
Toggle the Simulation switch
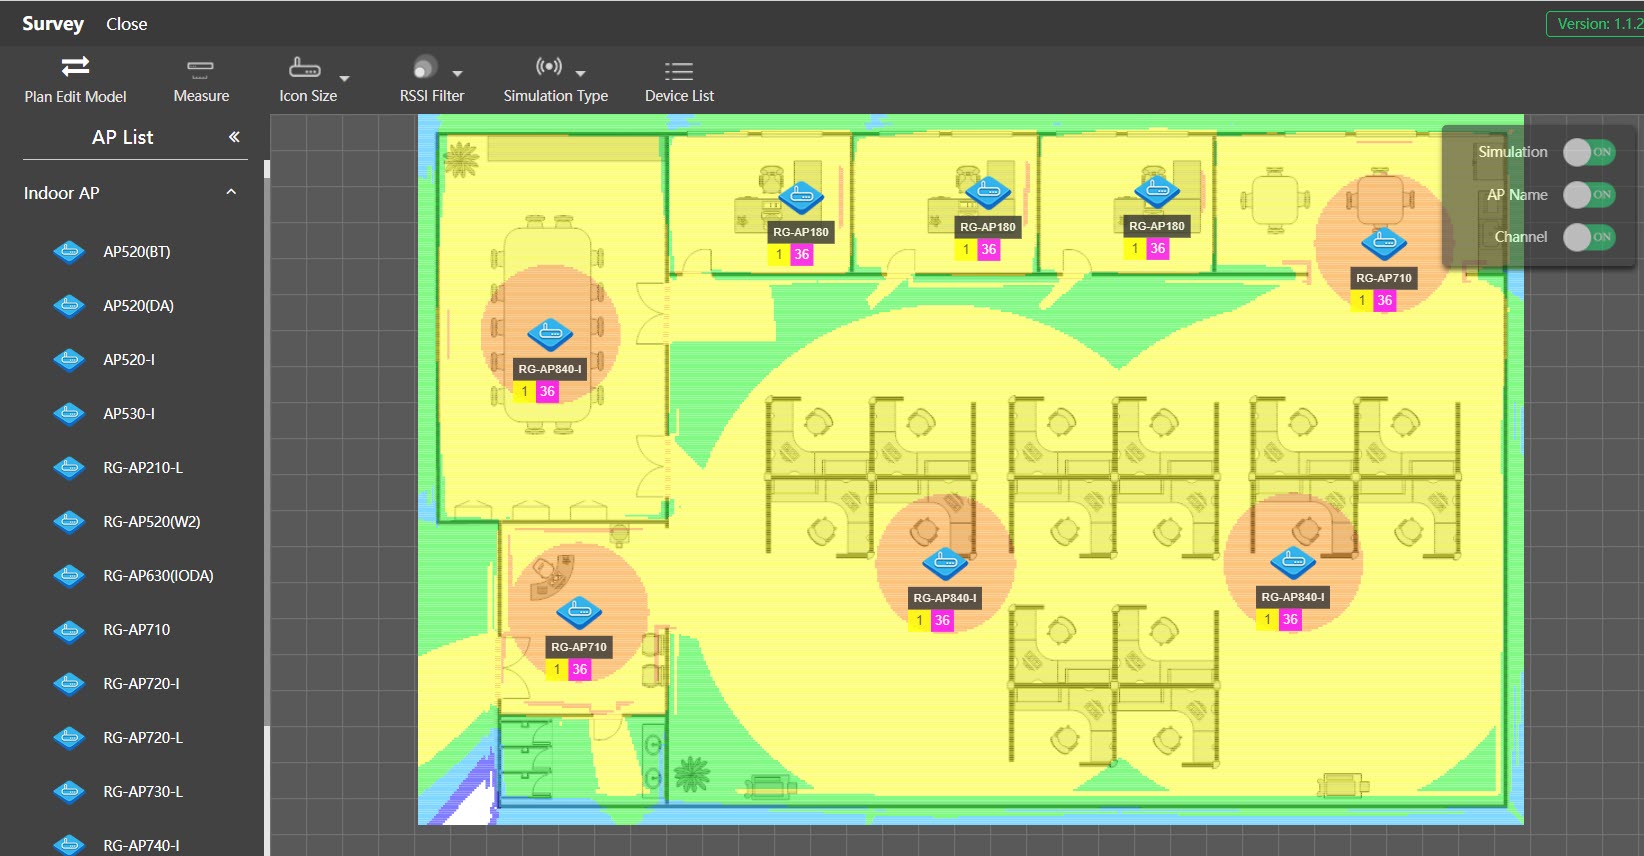[x=1589, y=152]
